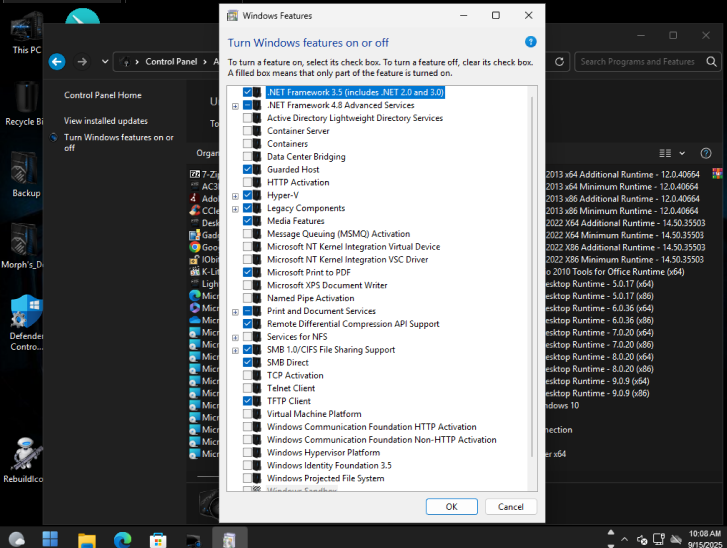This screenshot has height=548, width=727.
Task: Select the RebuildIconCache desktop icon
Action: pyautogui.click(x=24, y=460)
